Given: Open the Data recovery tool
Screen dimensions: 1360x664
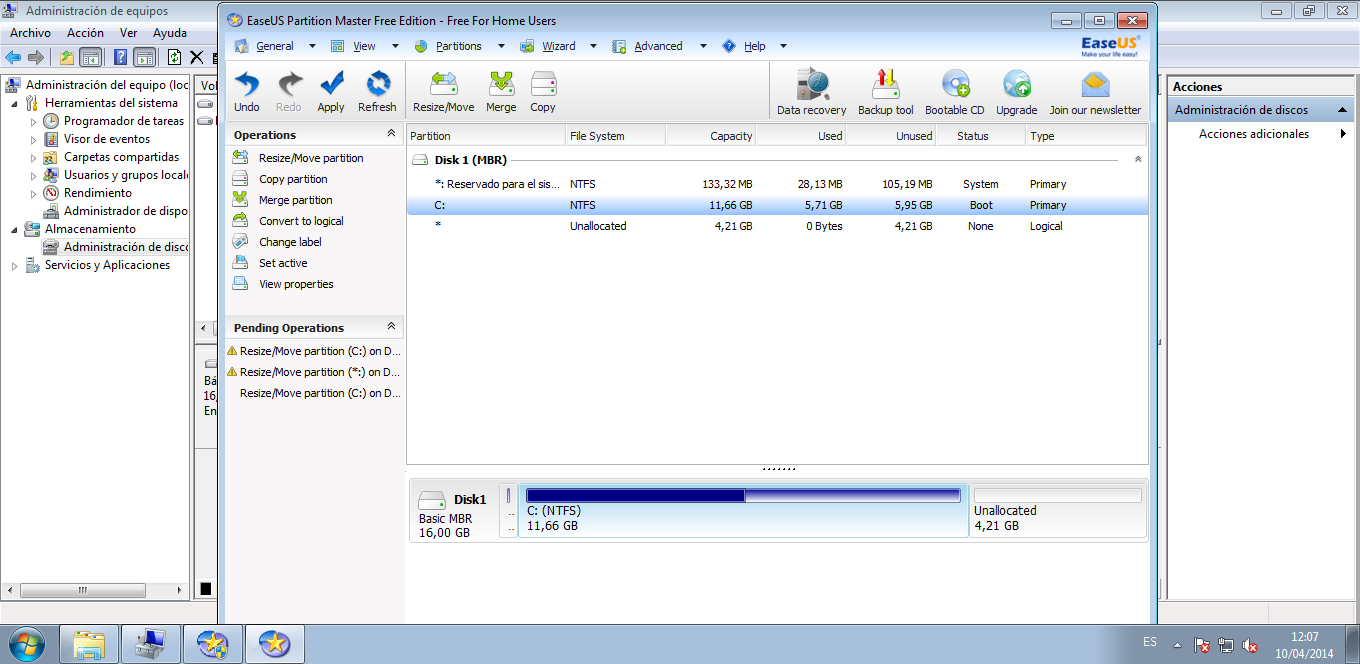Looking at the screenshot, I should pyautogui.click(x=811, y=92).
